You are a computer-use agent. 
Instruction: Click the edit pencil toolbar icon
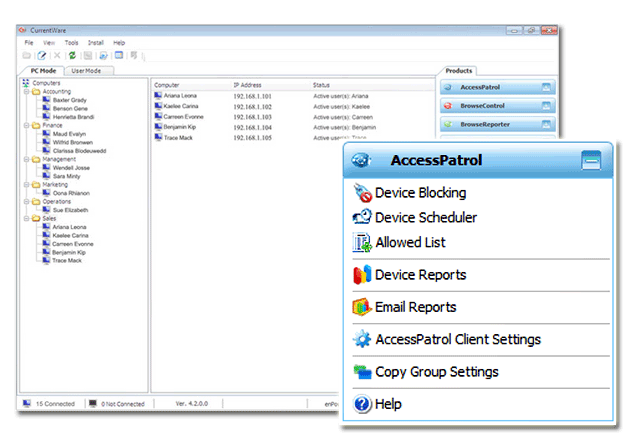pyautogui.click(x=42, y=56)
